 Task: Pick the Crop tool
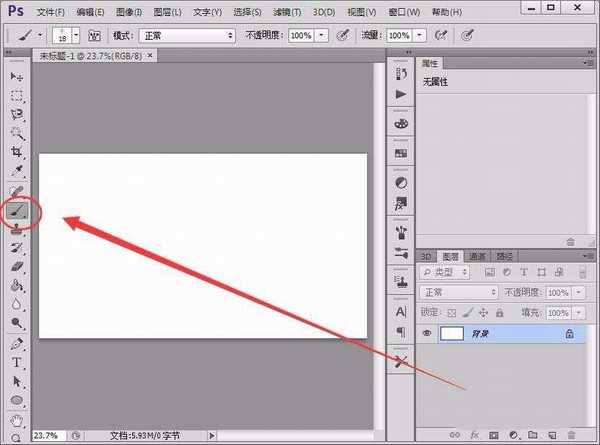click(17, 152)
